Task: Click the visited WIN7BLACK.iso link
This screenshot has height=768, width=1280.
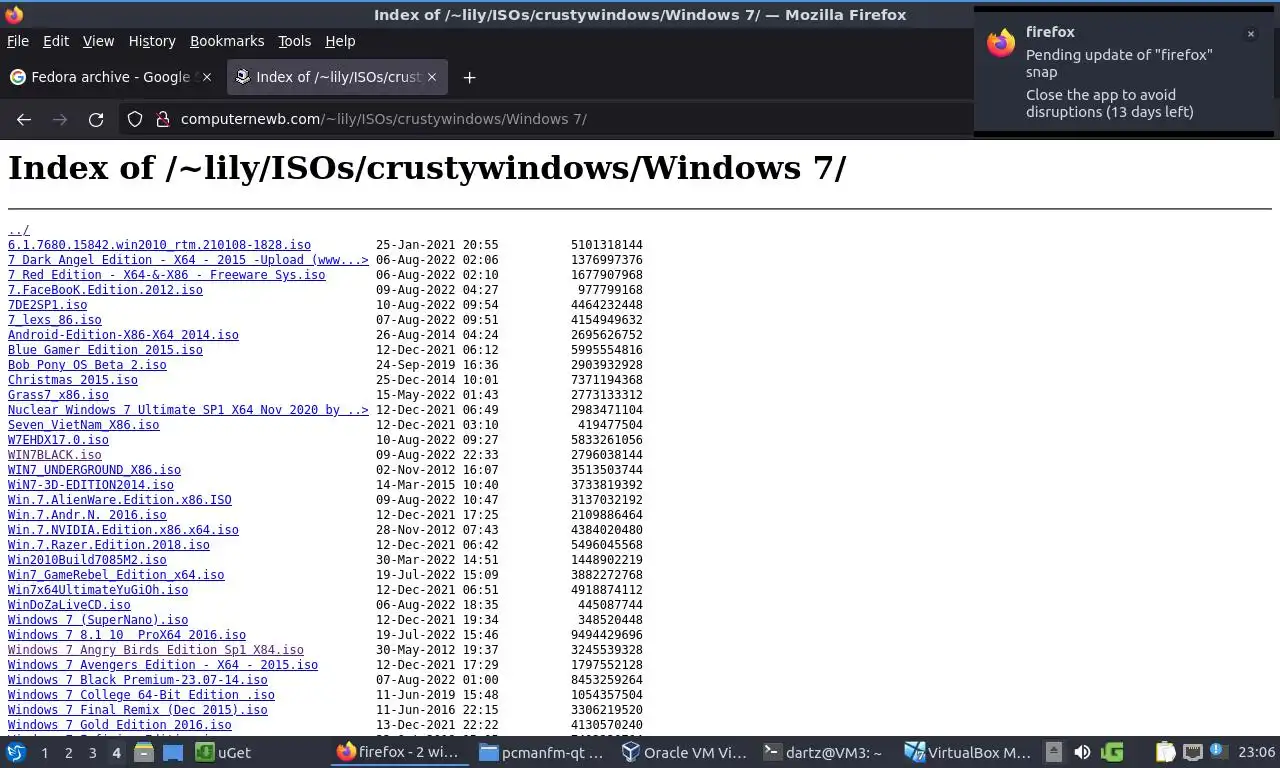Action: 54,455
